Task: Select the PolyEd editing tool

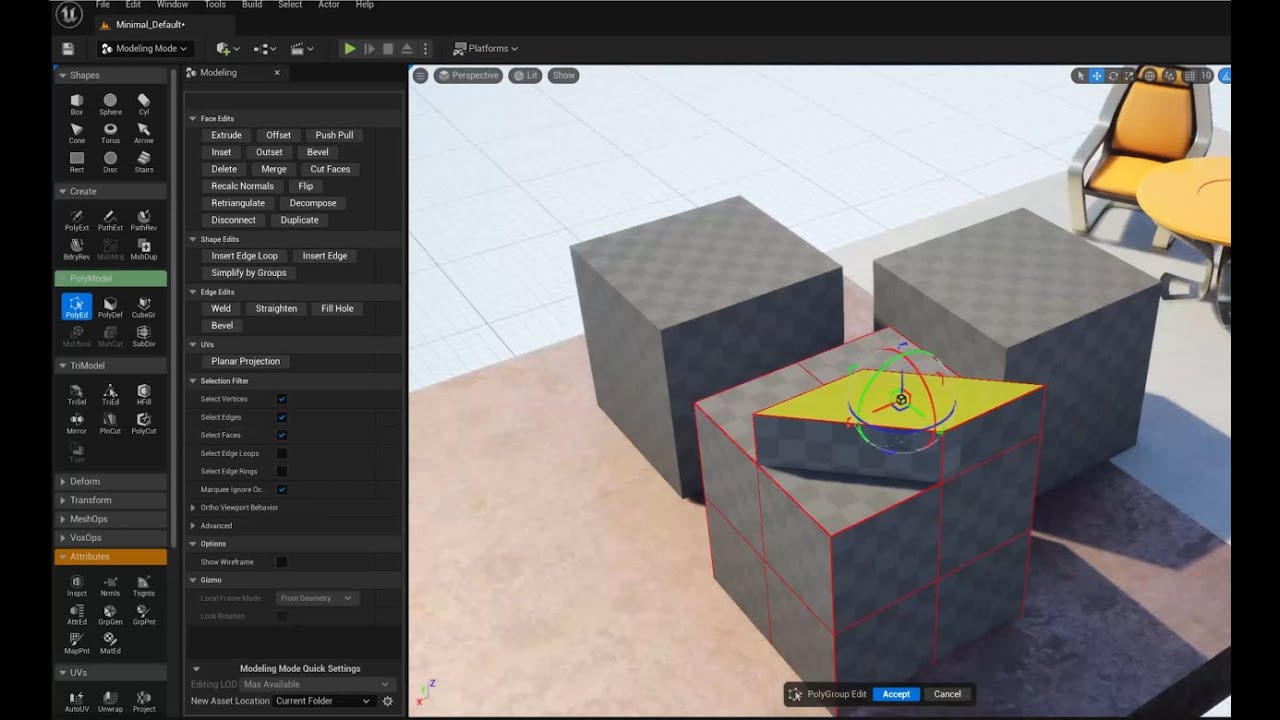Action: (x=77, y=307)
